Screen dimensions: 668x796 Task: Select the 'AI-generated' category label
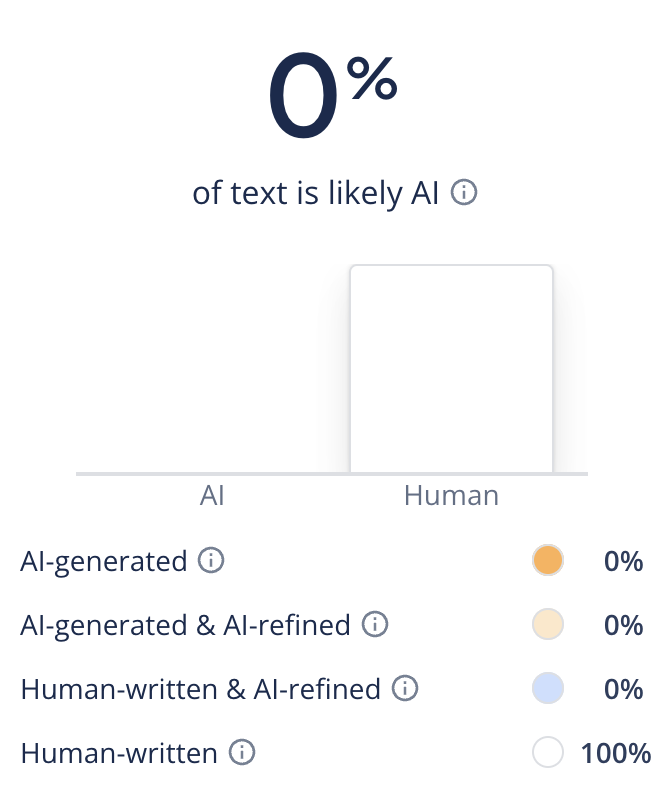click(104, 561)
